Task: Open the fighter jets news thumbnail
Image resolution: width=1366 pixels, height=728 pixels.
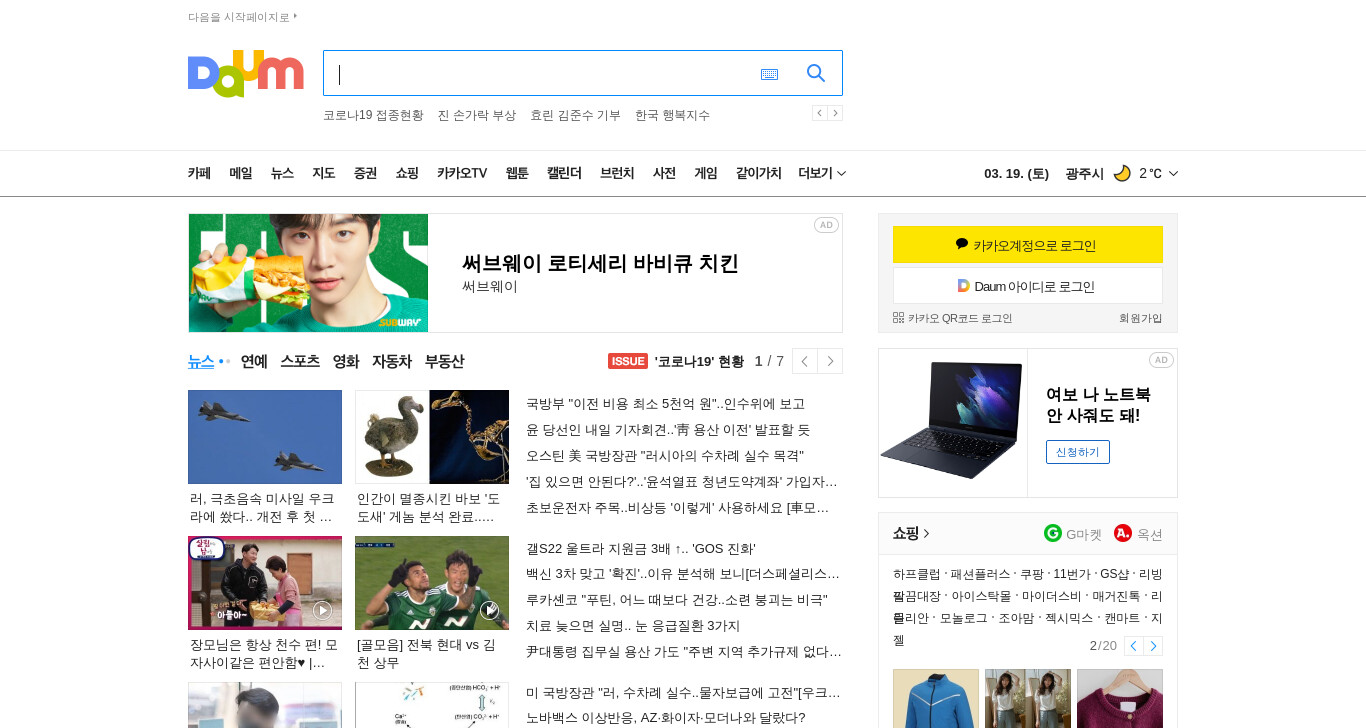Action: pos(265,437)
